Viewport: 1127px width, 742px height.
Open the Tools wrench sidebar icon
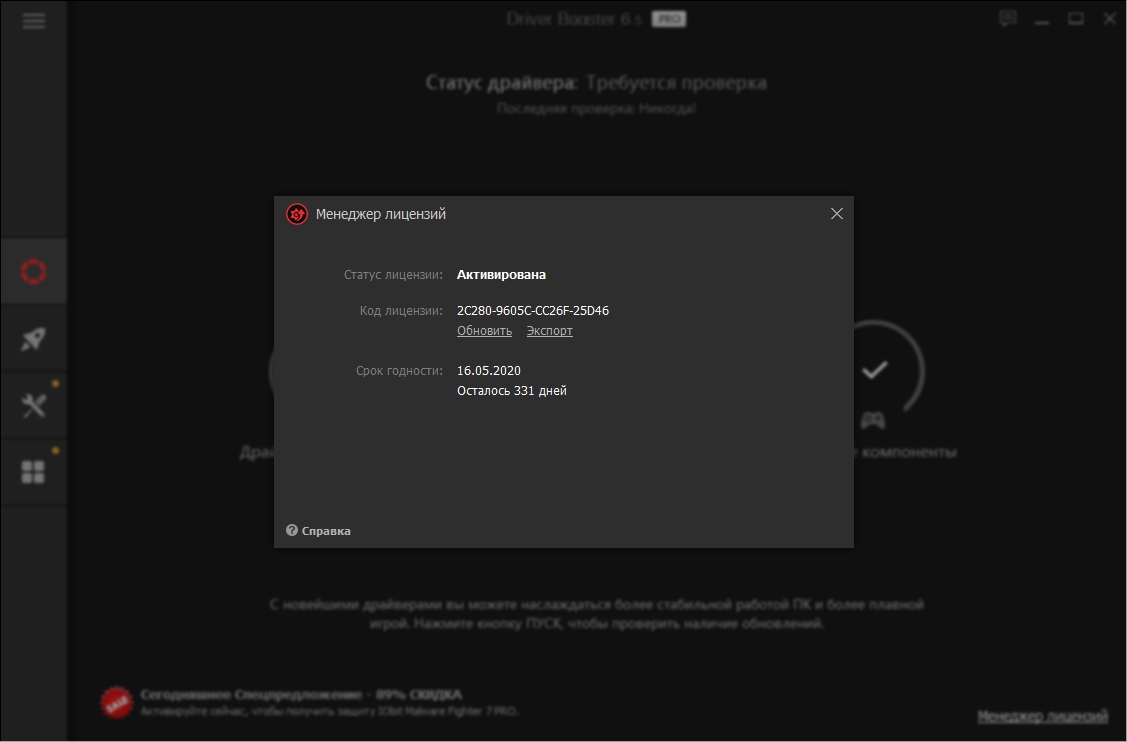coord(34,406)
